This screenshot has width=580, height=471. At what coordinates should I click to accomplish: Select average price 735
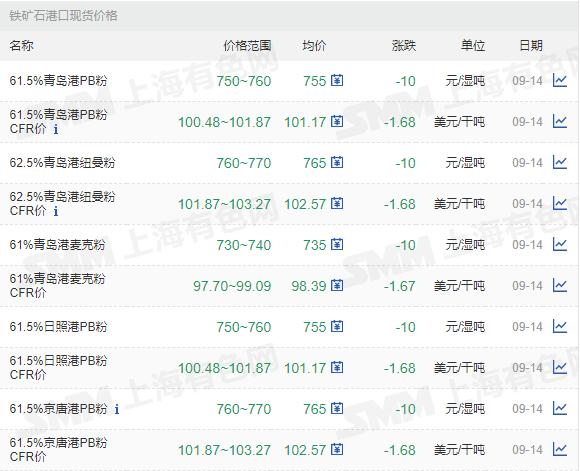tap(315, 245)
